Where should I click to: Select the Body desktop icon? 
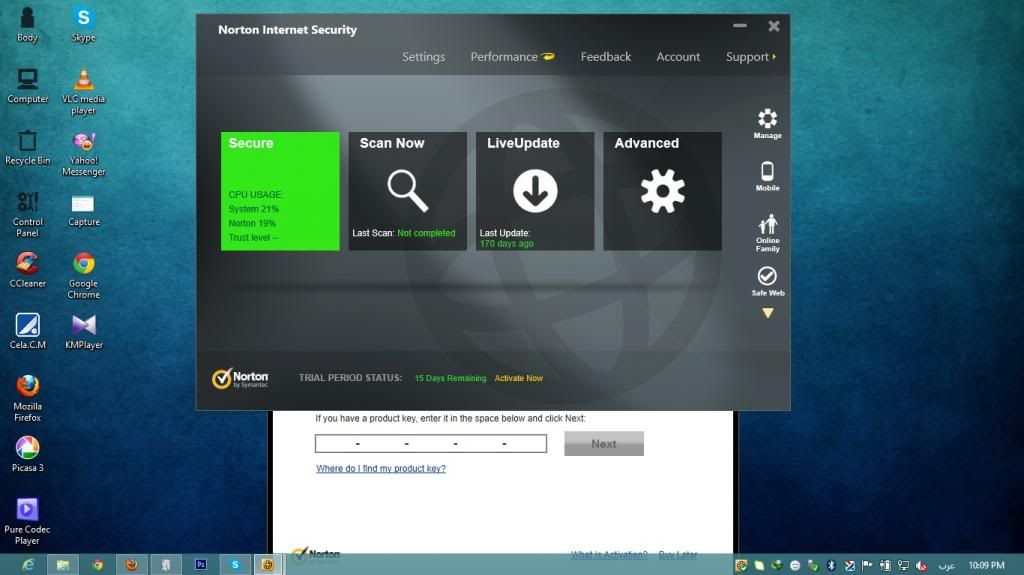pos(27,25)
